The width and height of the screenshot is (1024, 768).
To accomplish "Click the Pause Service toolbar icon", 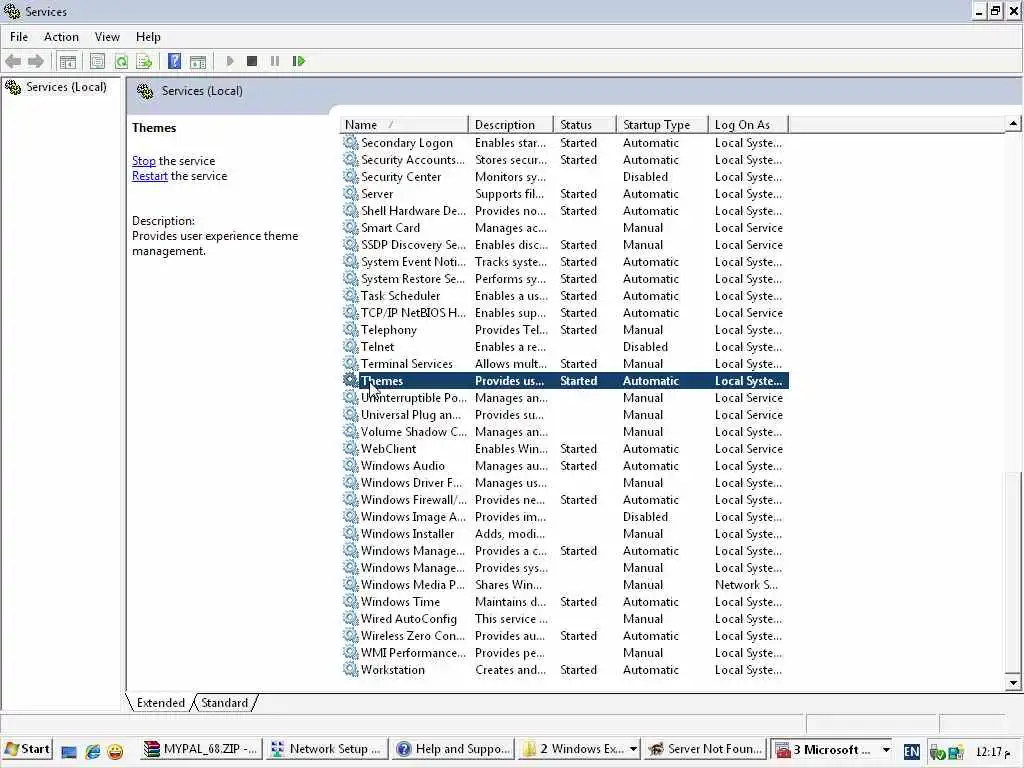I will tap(275, 61).
